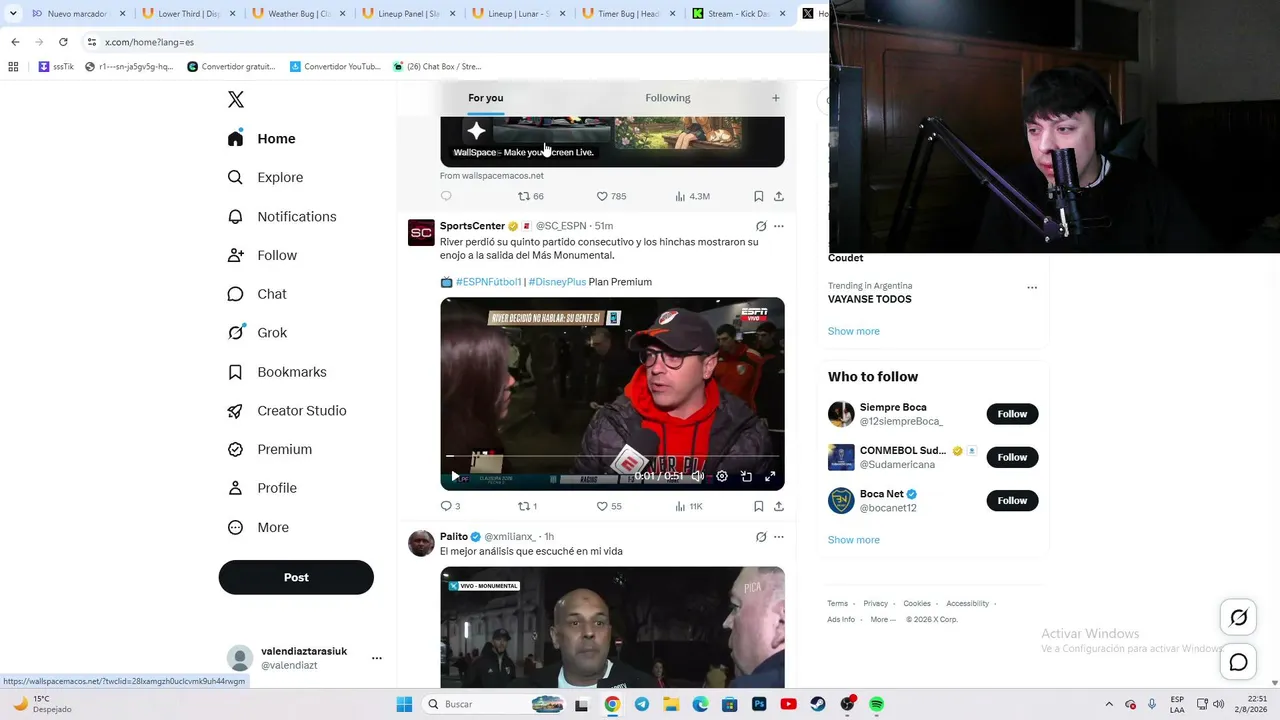This screenshot has width=1280, height=720.
Task: Open Notifications in the X sidebar
Action: pyautogui.click(x=282, y=216)
